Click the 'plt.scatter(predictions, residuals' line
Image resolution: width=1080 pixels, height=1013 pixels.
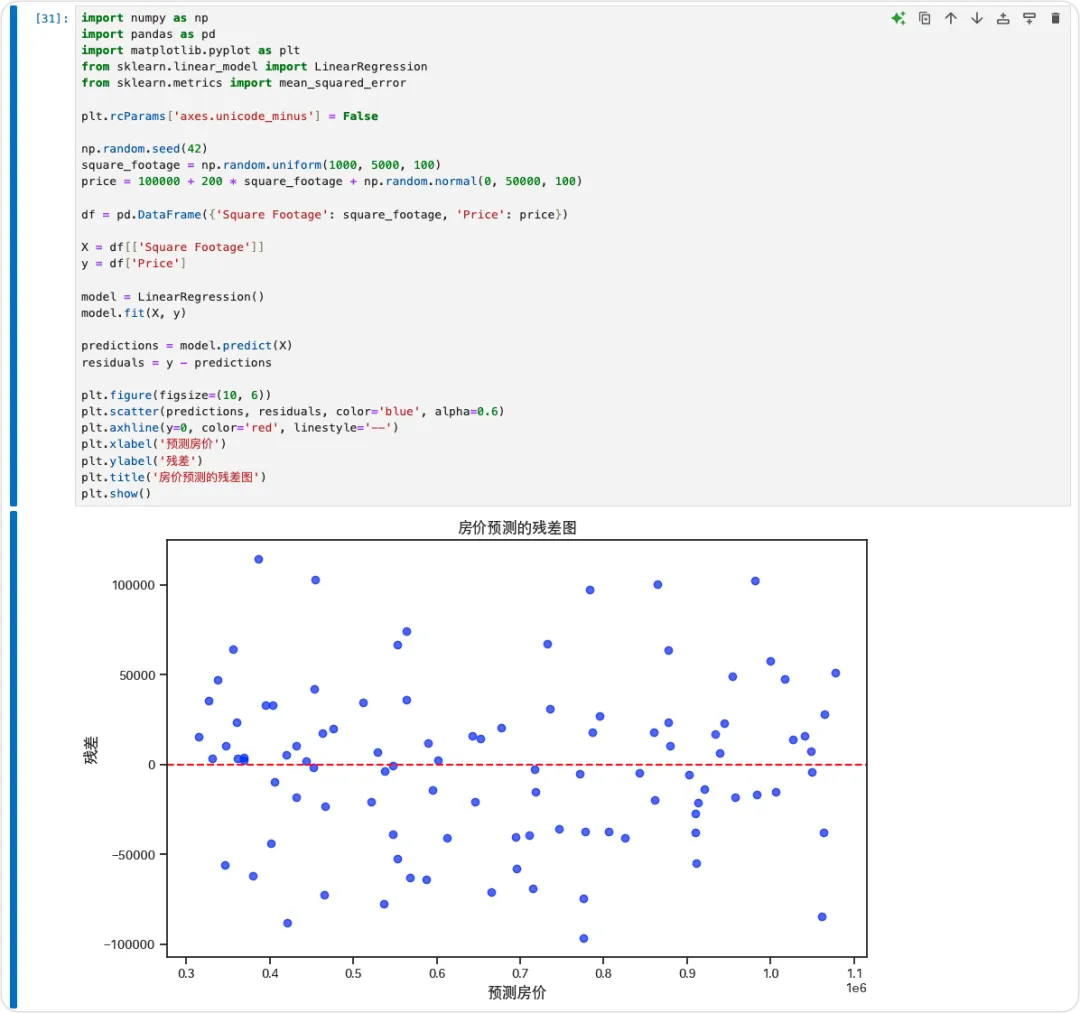tap(293, 412)
